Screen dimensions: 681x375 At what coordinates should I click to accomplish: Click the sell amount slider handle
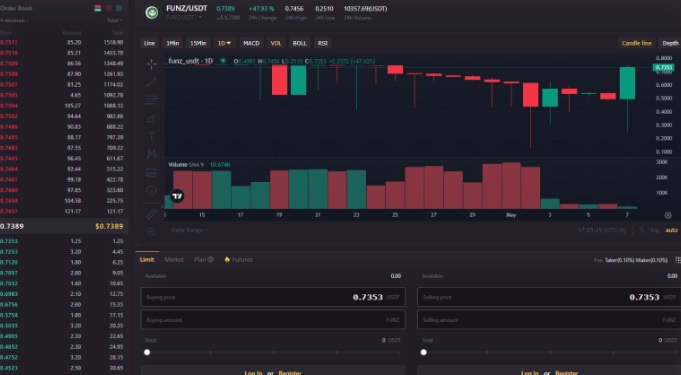pyautogui.click(x=423, y=352)
